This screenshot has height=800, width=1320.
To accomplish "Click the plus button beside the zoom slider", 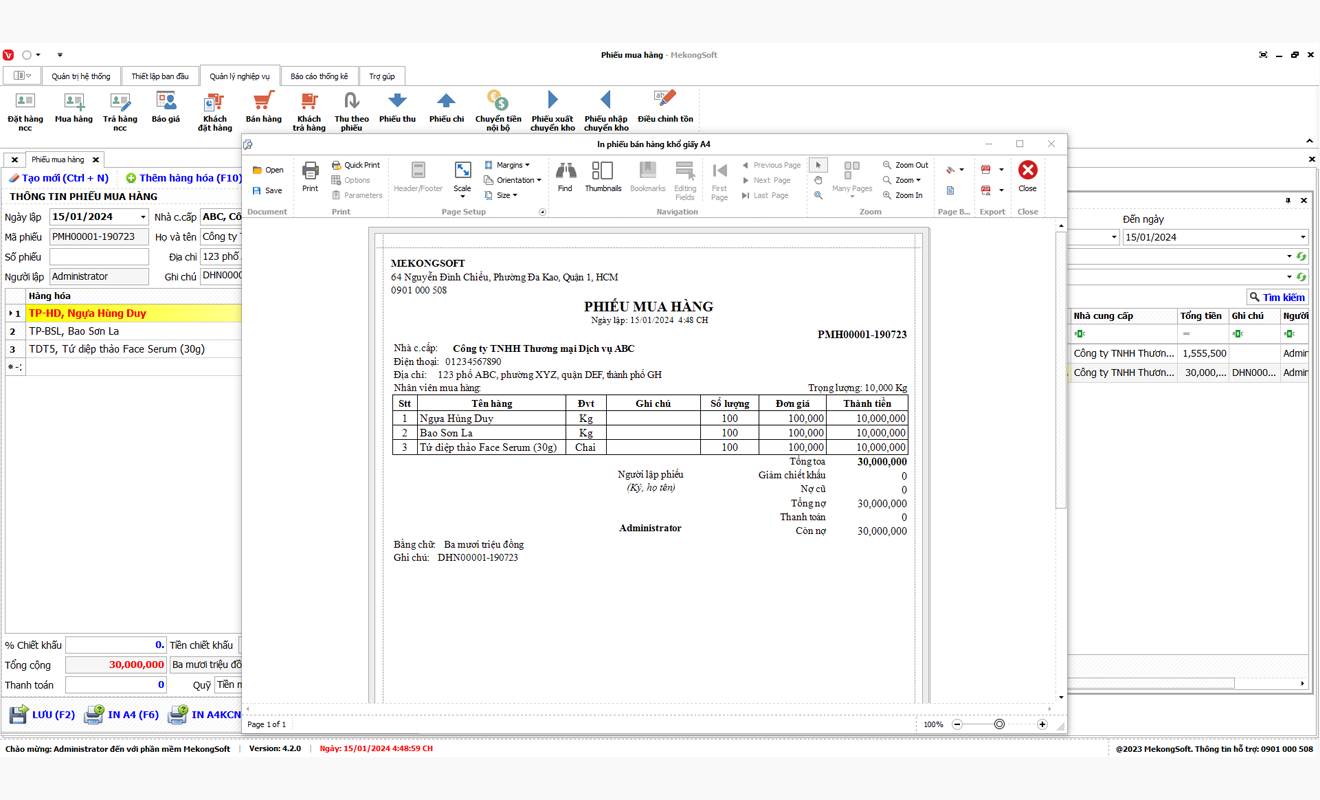I will [x=1042, y=724].
